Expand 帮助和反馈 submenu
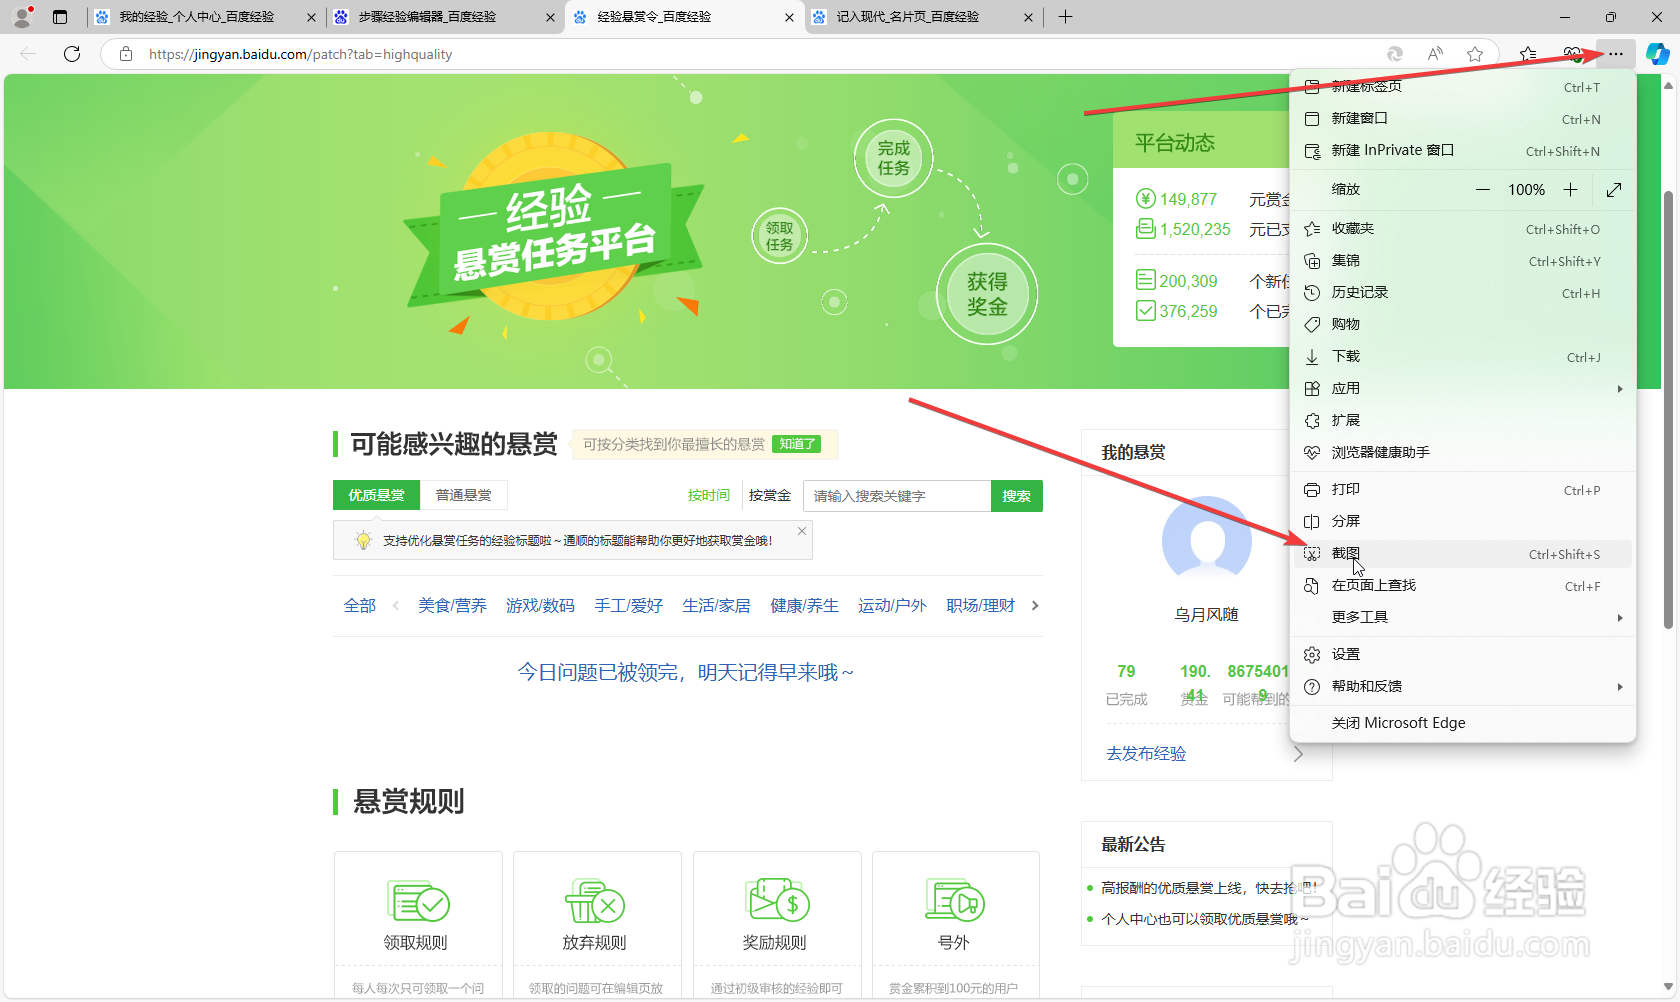Viewport: 1680px width, 1002px height. (1463, 687)
